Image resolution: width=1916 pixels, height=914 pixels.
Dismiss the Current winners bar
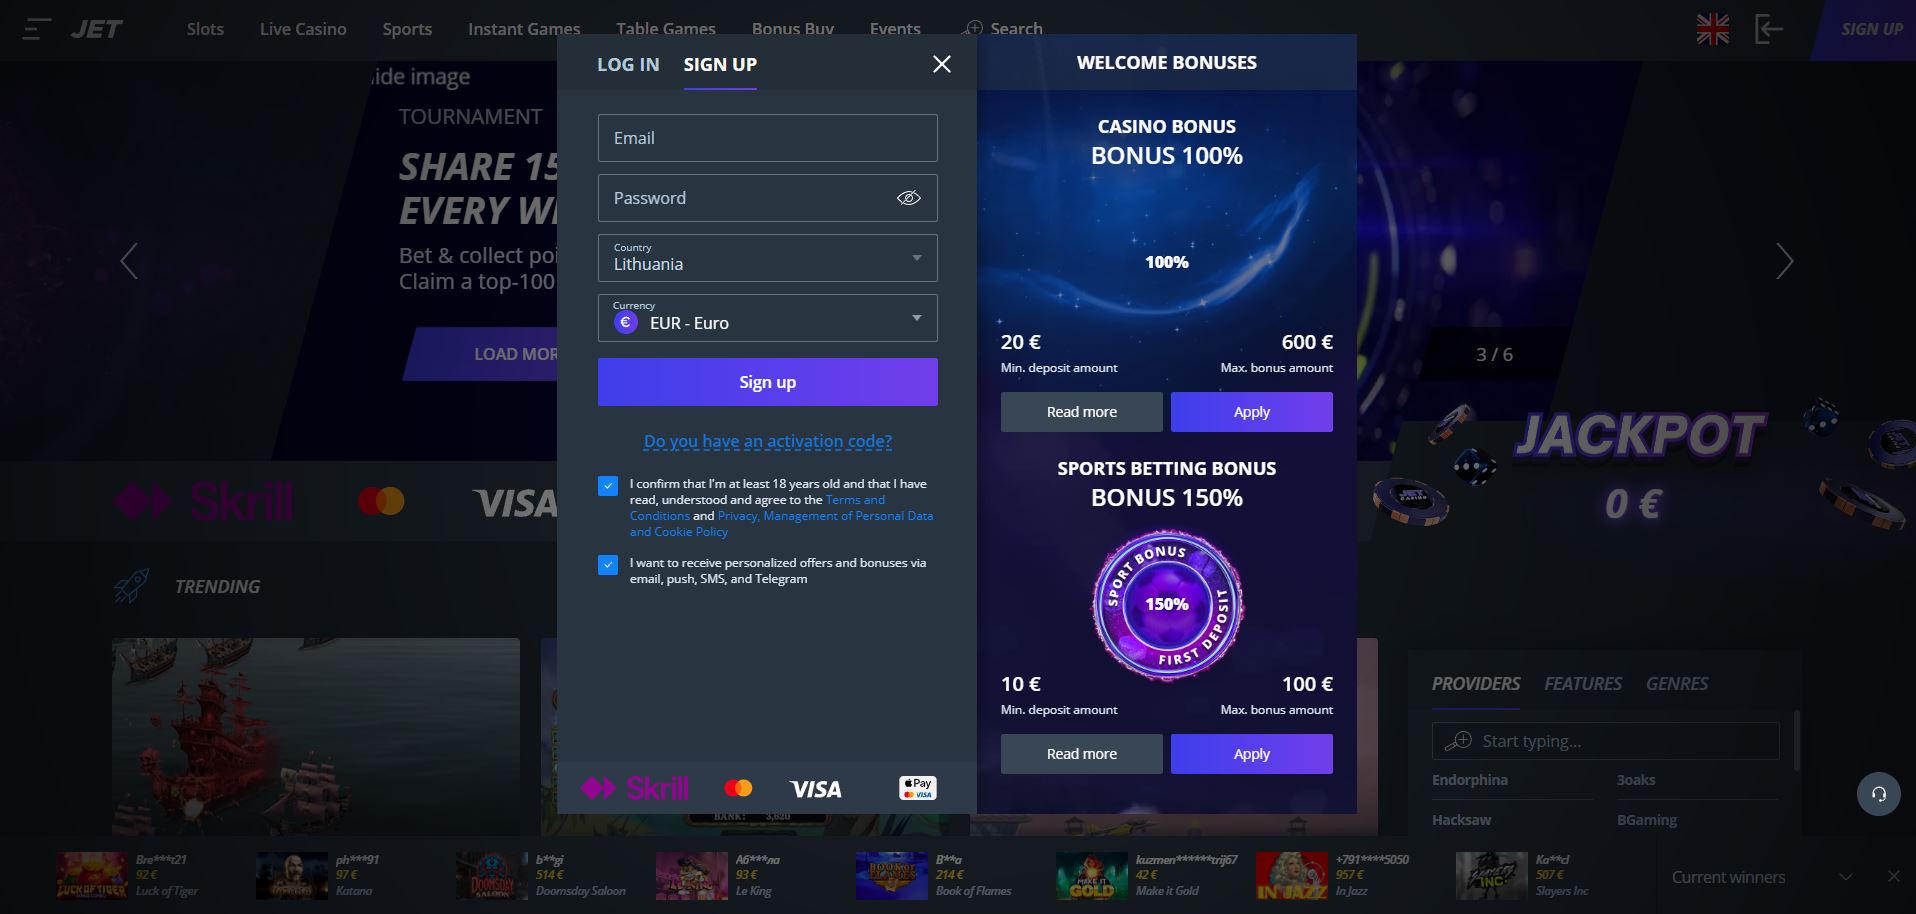click(x=1893, y=876)
